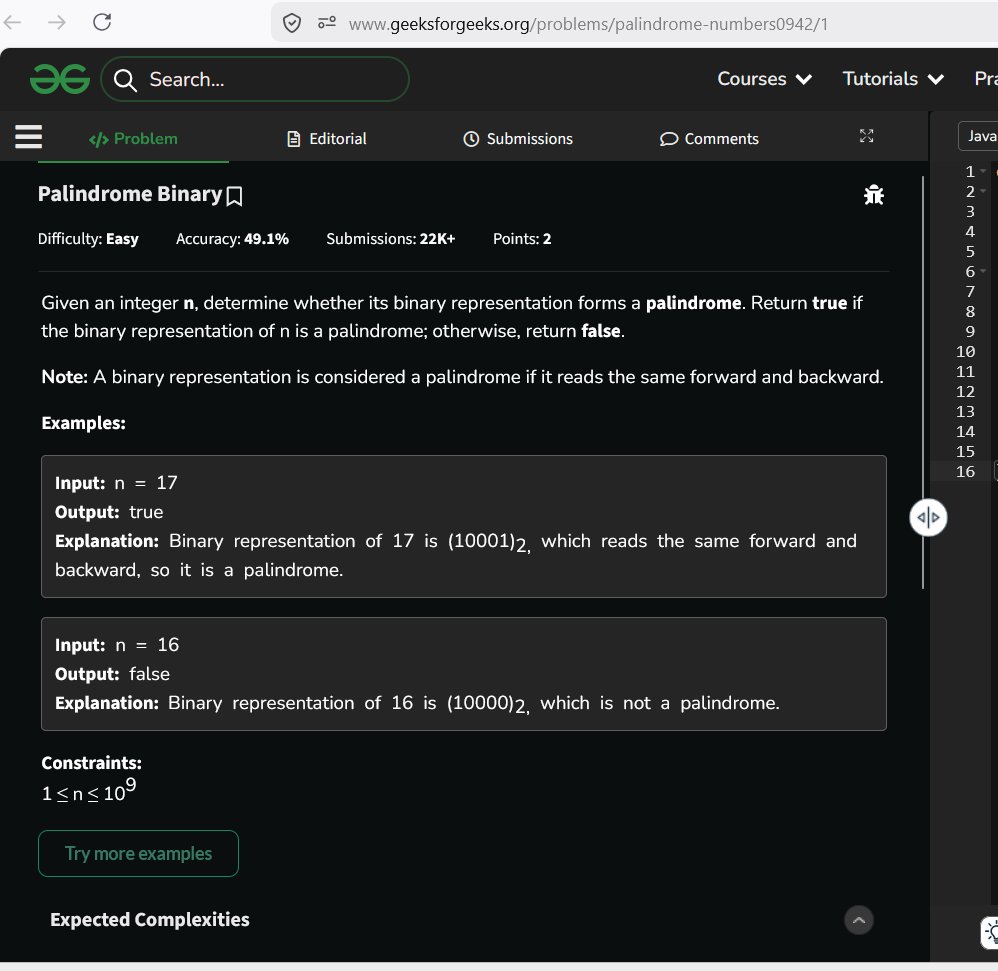Screen dimensions: 998x971
Task: Click the Try more examples button
Action: click(x=138, y=853)
